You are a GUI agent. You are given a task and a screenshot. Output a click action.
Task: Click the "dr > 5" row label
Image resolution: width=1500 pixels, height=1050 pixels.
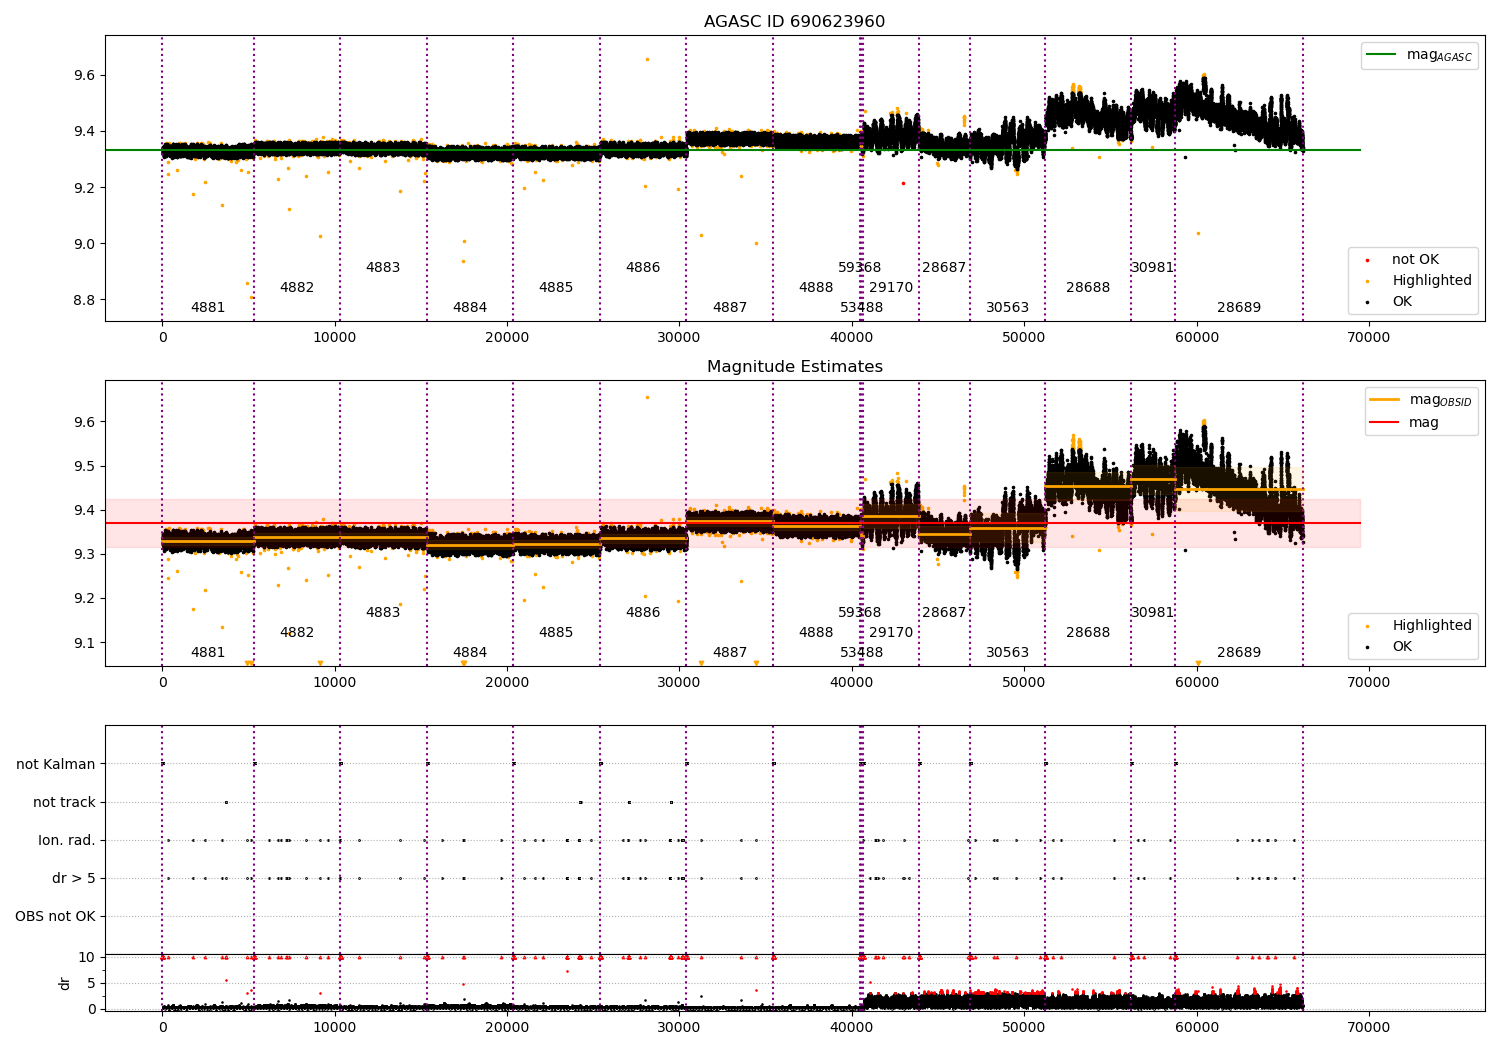pyautogui.click(x=74, y=879)
